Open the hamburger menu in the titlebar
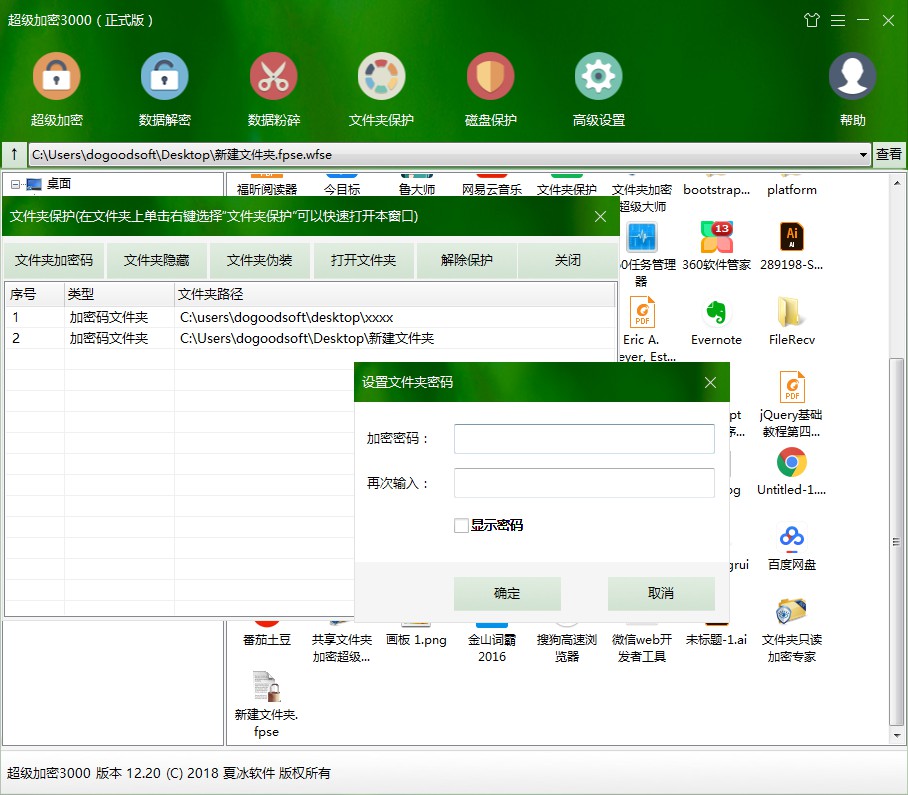Image resolution: width=908 pixels, height=795 pixels. tap(837, 19)
